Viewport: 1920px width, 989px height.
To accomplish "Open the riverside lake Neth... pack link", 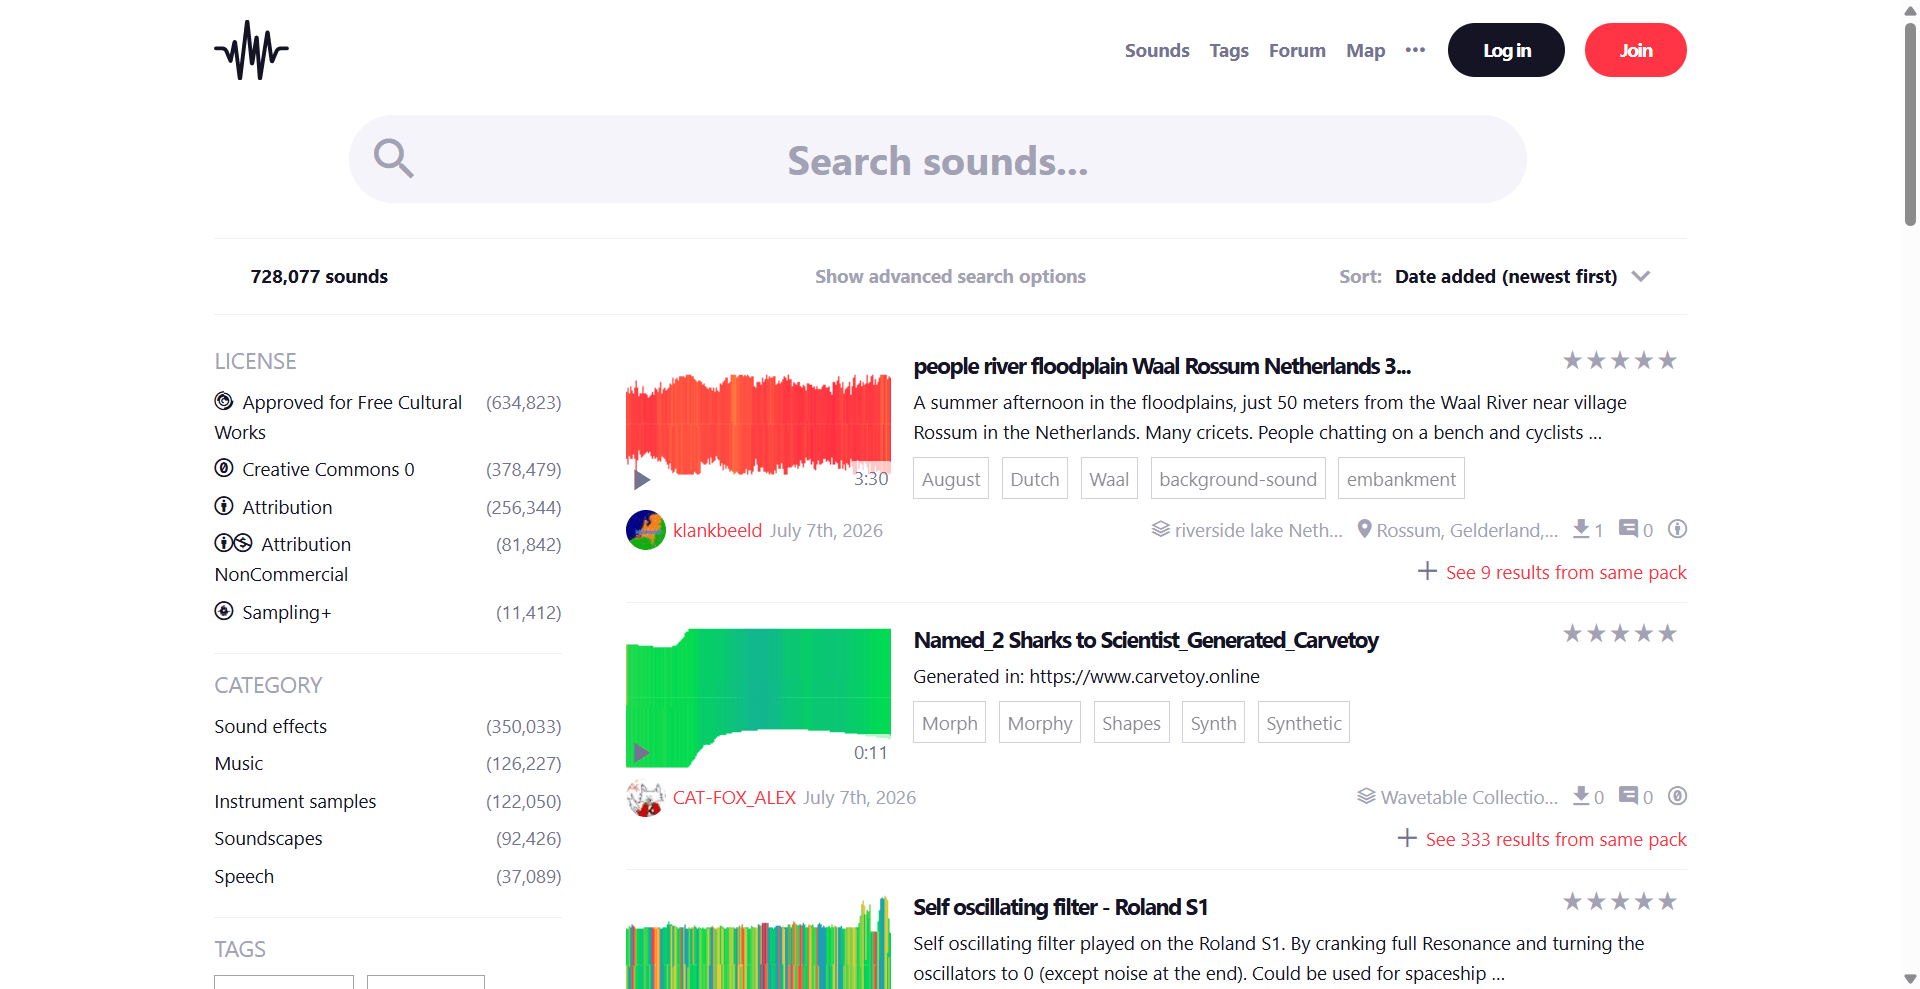I will 1259,530.
